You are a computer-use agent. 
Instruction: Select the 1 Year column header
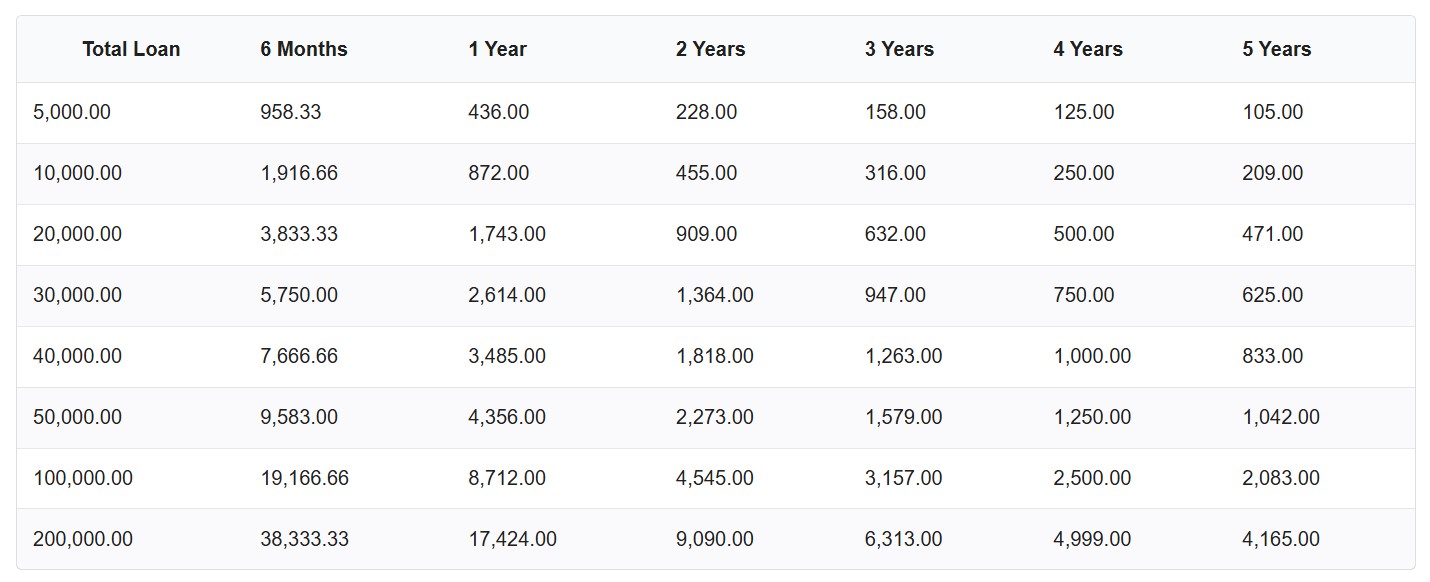(x=497, y=49)
